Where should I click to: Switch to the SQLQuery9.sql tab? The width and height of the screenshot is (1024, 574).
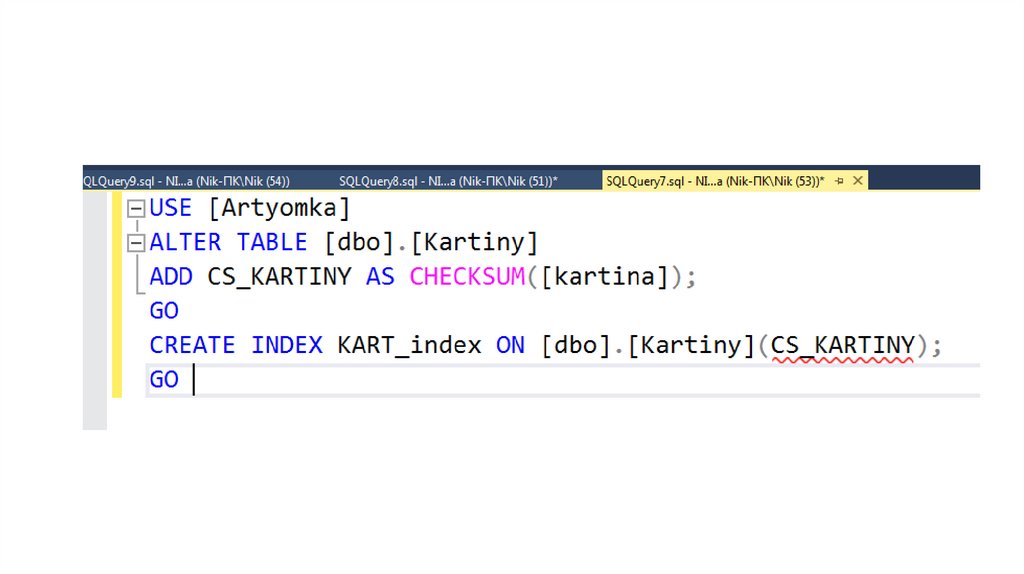186,181
